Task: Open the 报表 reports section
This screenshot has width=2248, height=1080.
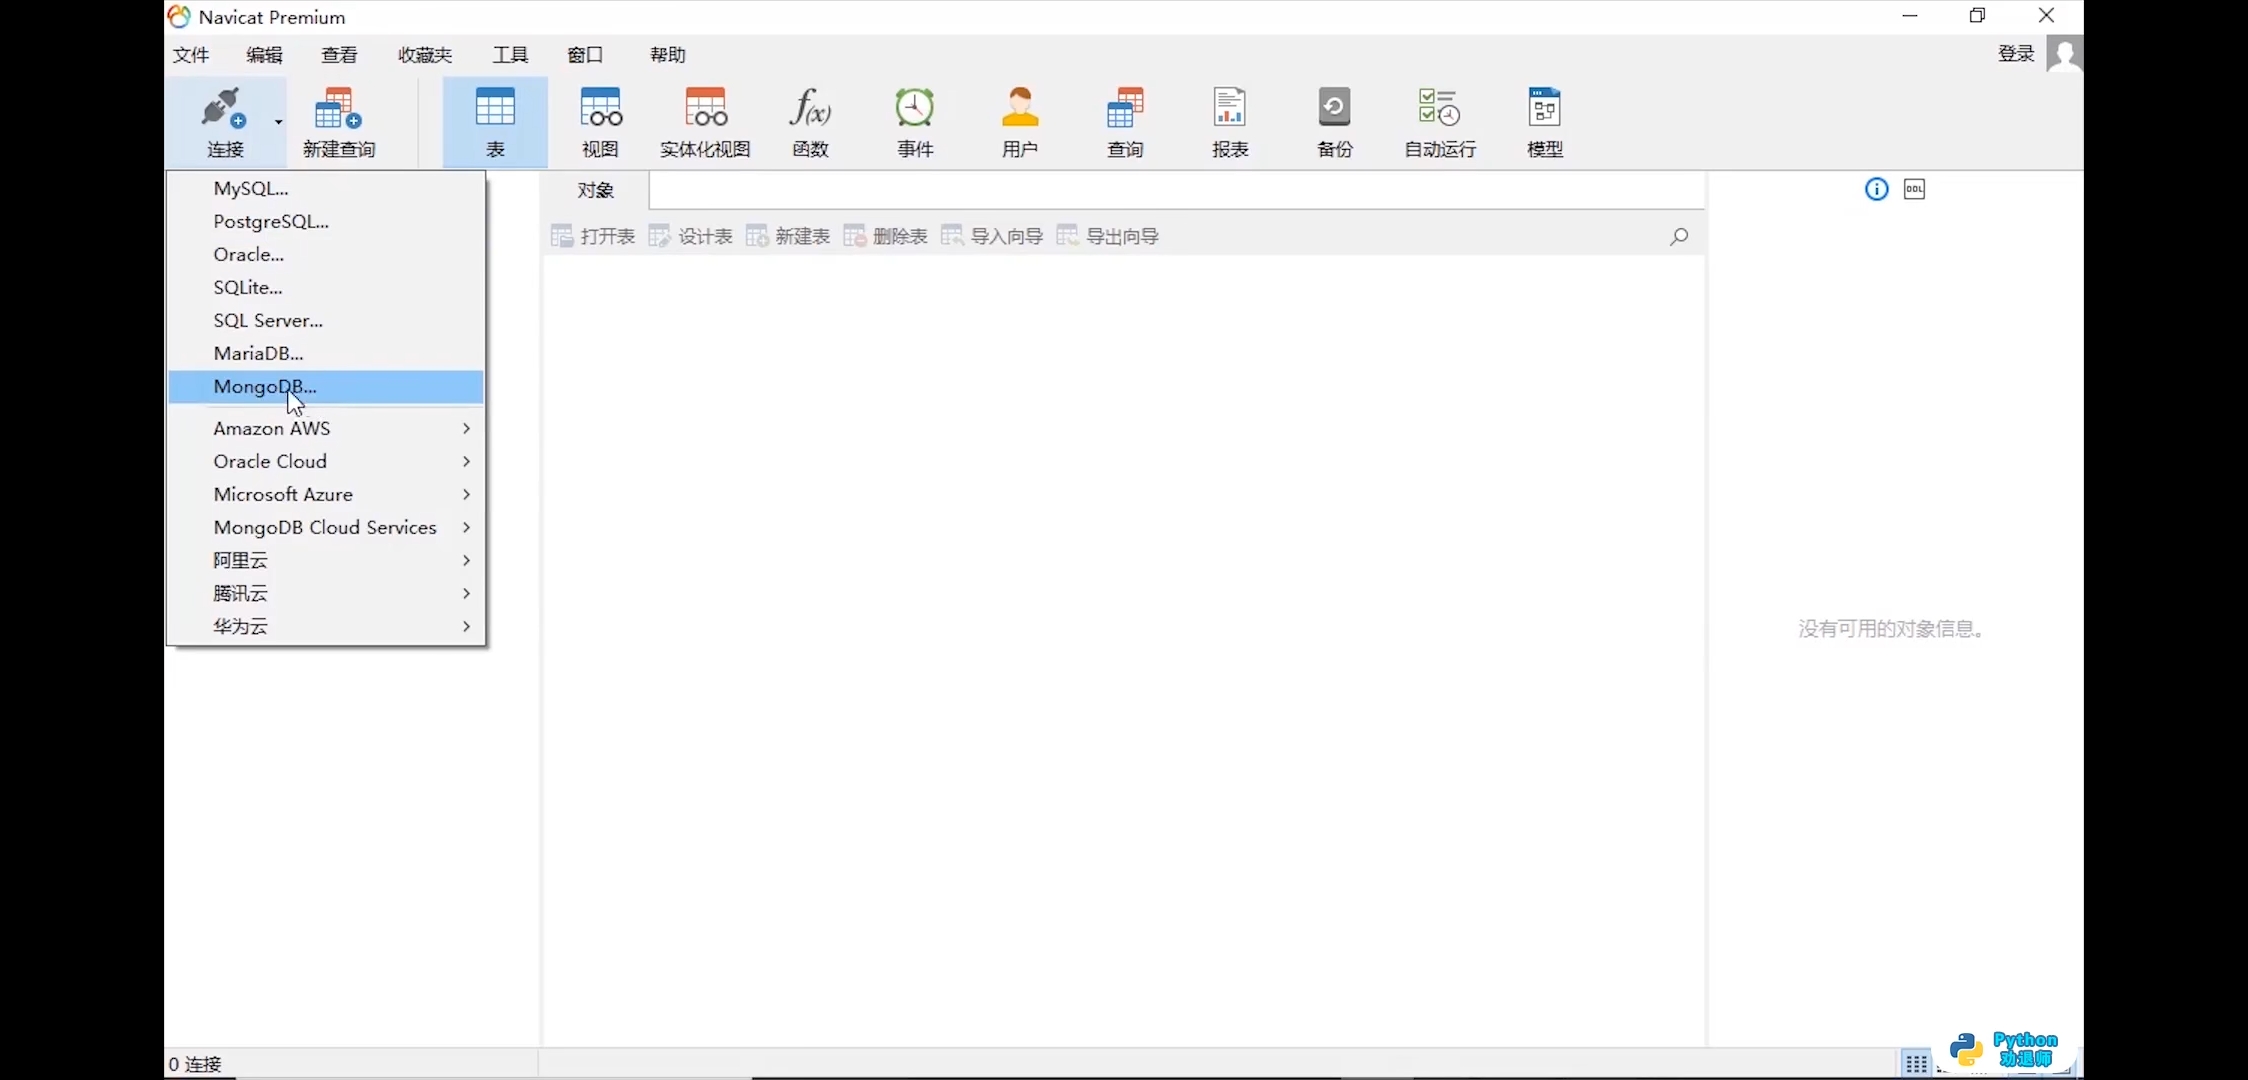Action: tap(1230, 121)
